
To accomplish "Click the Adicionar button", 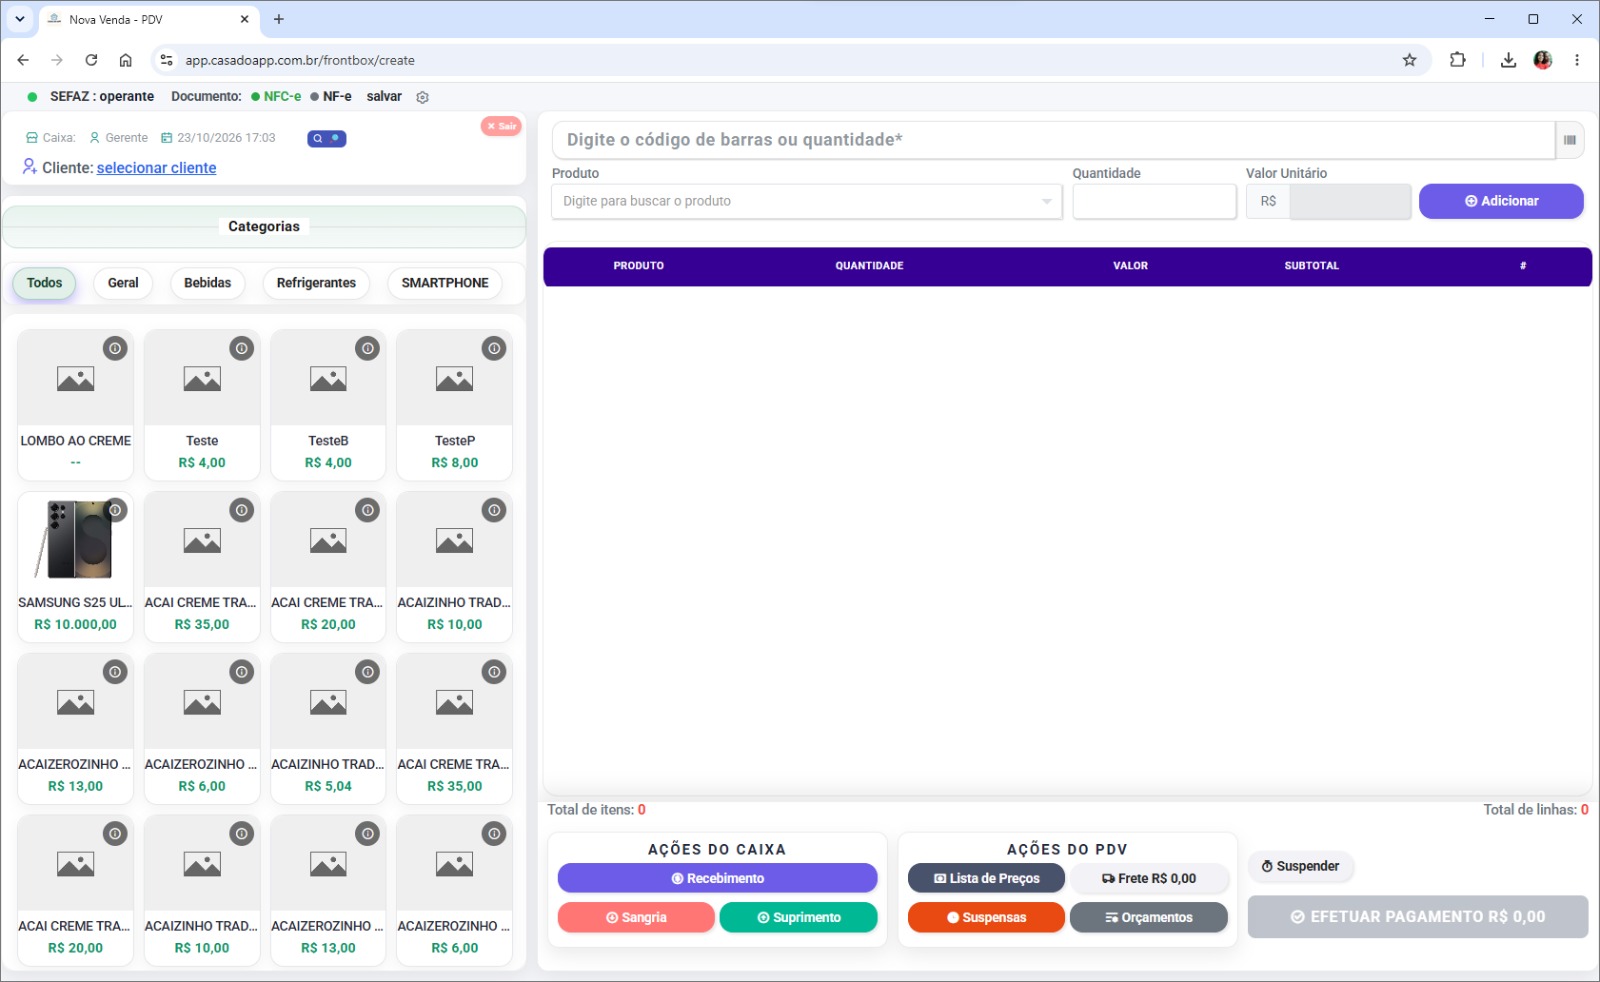I will point(1501,201).
